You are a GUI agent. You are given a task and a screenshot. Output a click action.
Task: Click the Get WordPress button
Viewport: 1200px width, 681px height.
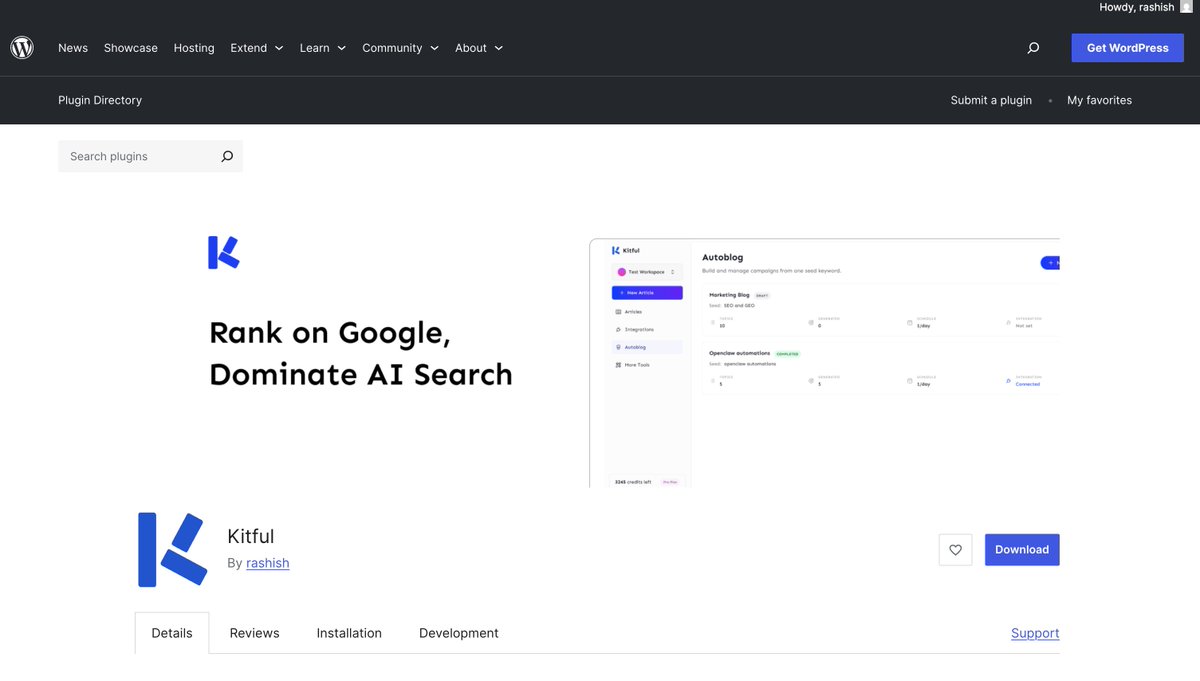(x=1128, y=48)
